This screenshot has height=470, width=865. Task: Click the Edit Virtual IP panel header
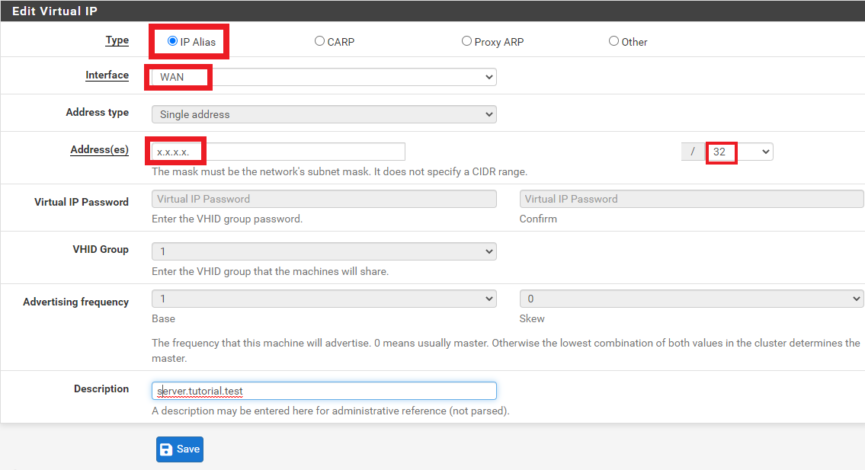click(432, 11)
